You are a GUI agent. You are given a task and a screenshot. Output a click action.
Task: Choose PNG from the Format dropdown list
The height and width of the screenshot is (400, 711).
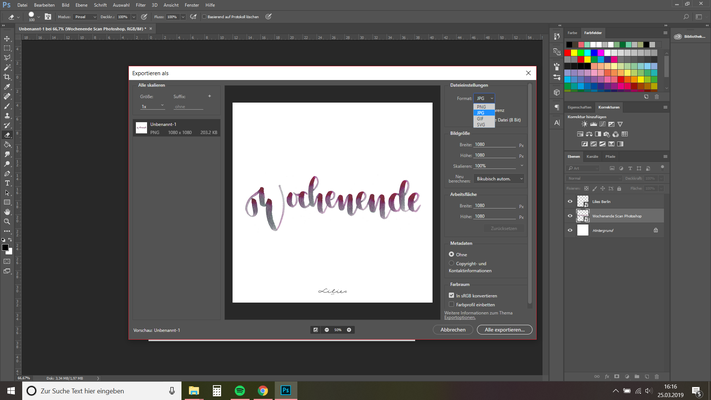point(481,106)
